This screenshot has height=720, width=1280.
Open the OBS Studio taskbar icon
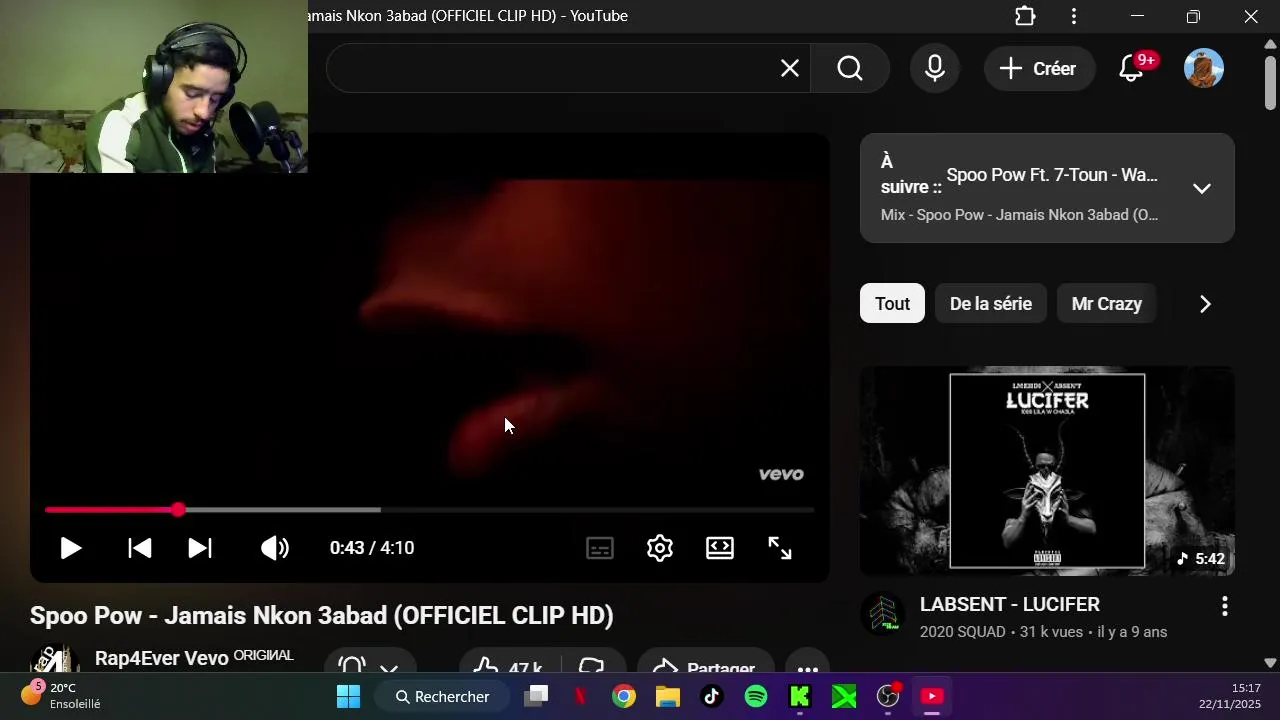[888, 696]
